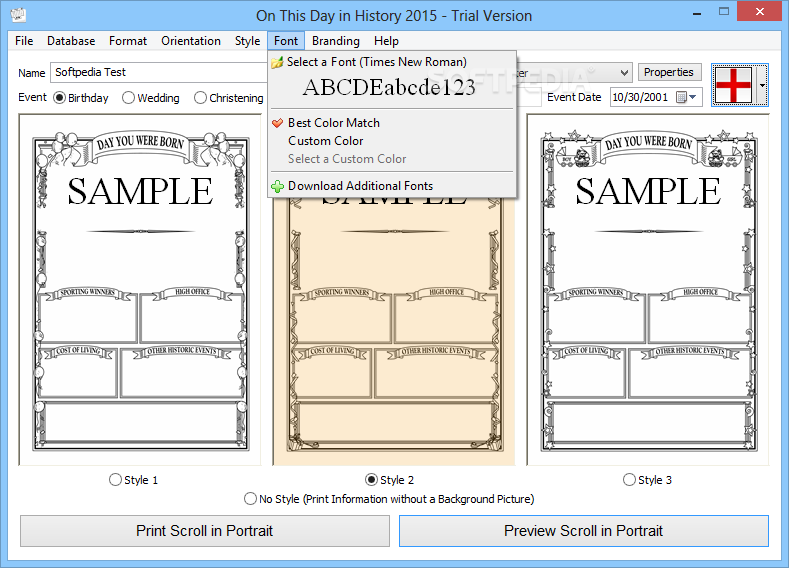789x568 pixels.
Task: Close the On This Day window
Action: tap(759, 12)
